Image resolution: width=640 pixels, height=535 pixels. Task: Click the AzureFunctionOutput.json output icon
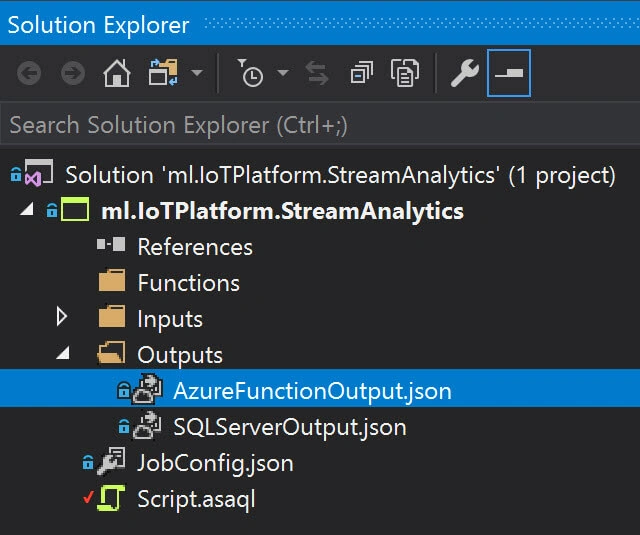(x=147, y=389)
